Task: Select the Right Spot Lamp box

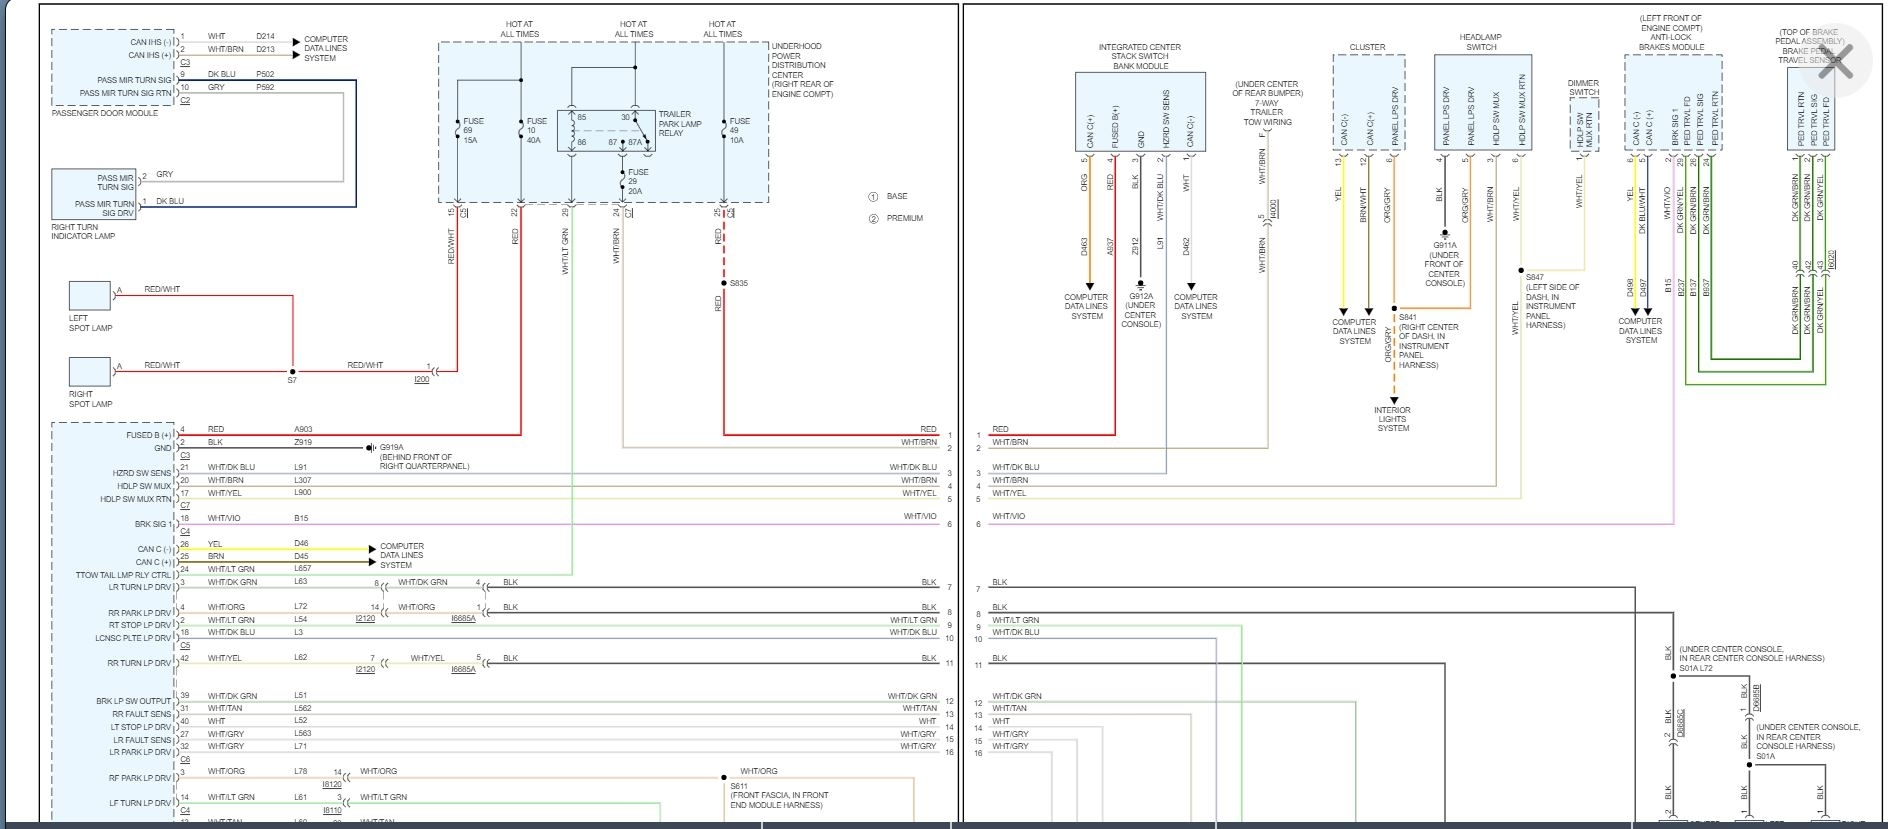Action: (x=89, y=371)
